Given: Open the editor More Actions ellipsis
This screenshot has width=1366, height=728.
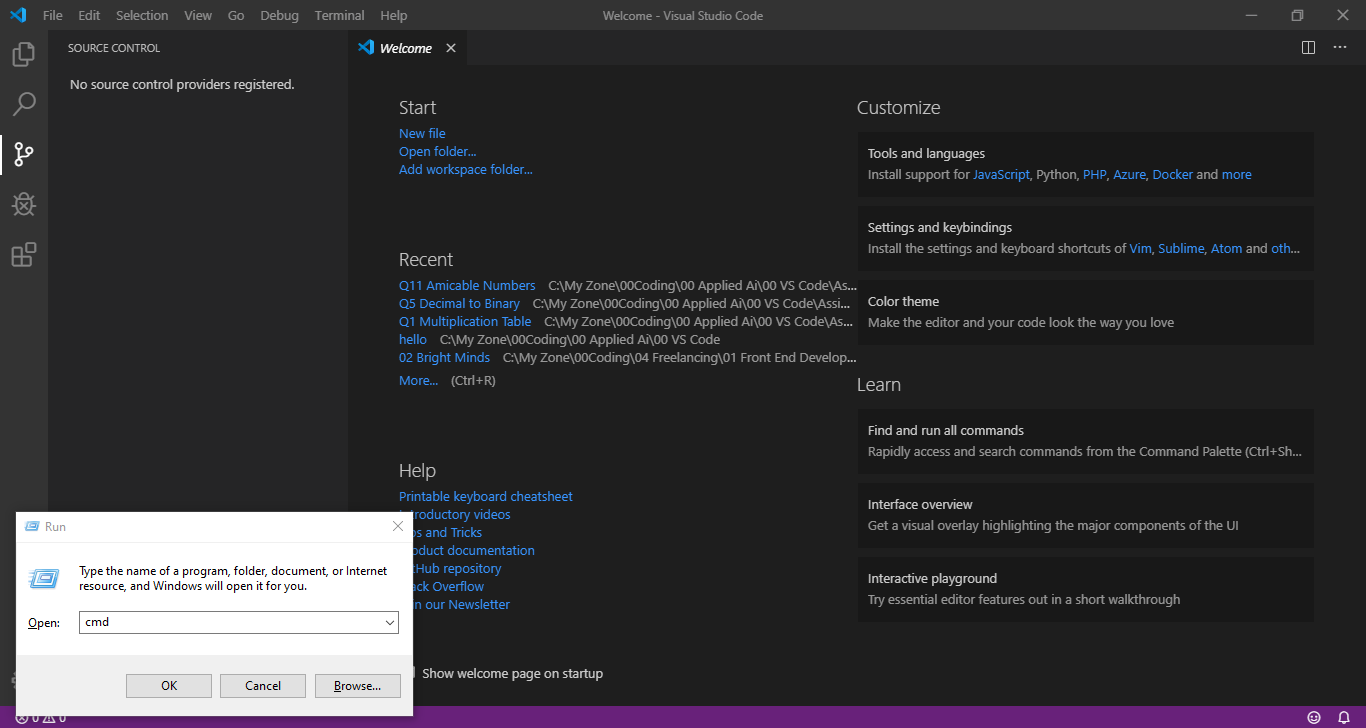Looking at the screenshot, I should (x=1340, y=48).
